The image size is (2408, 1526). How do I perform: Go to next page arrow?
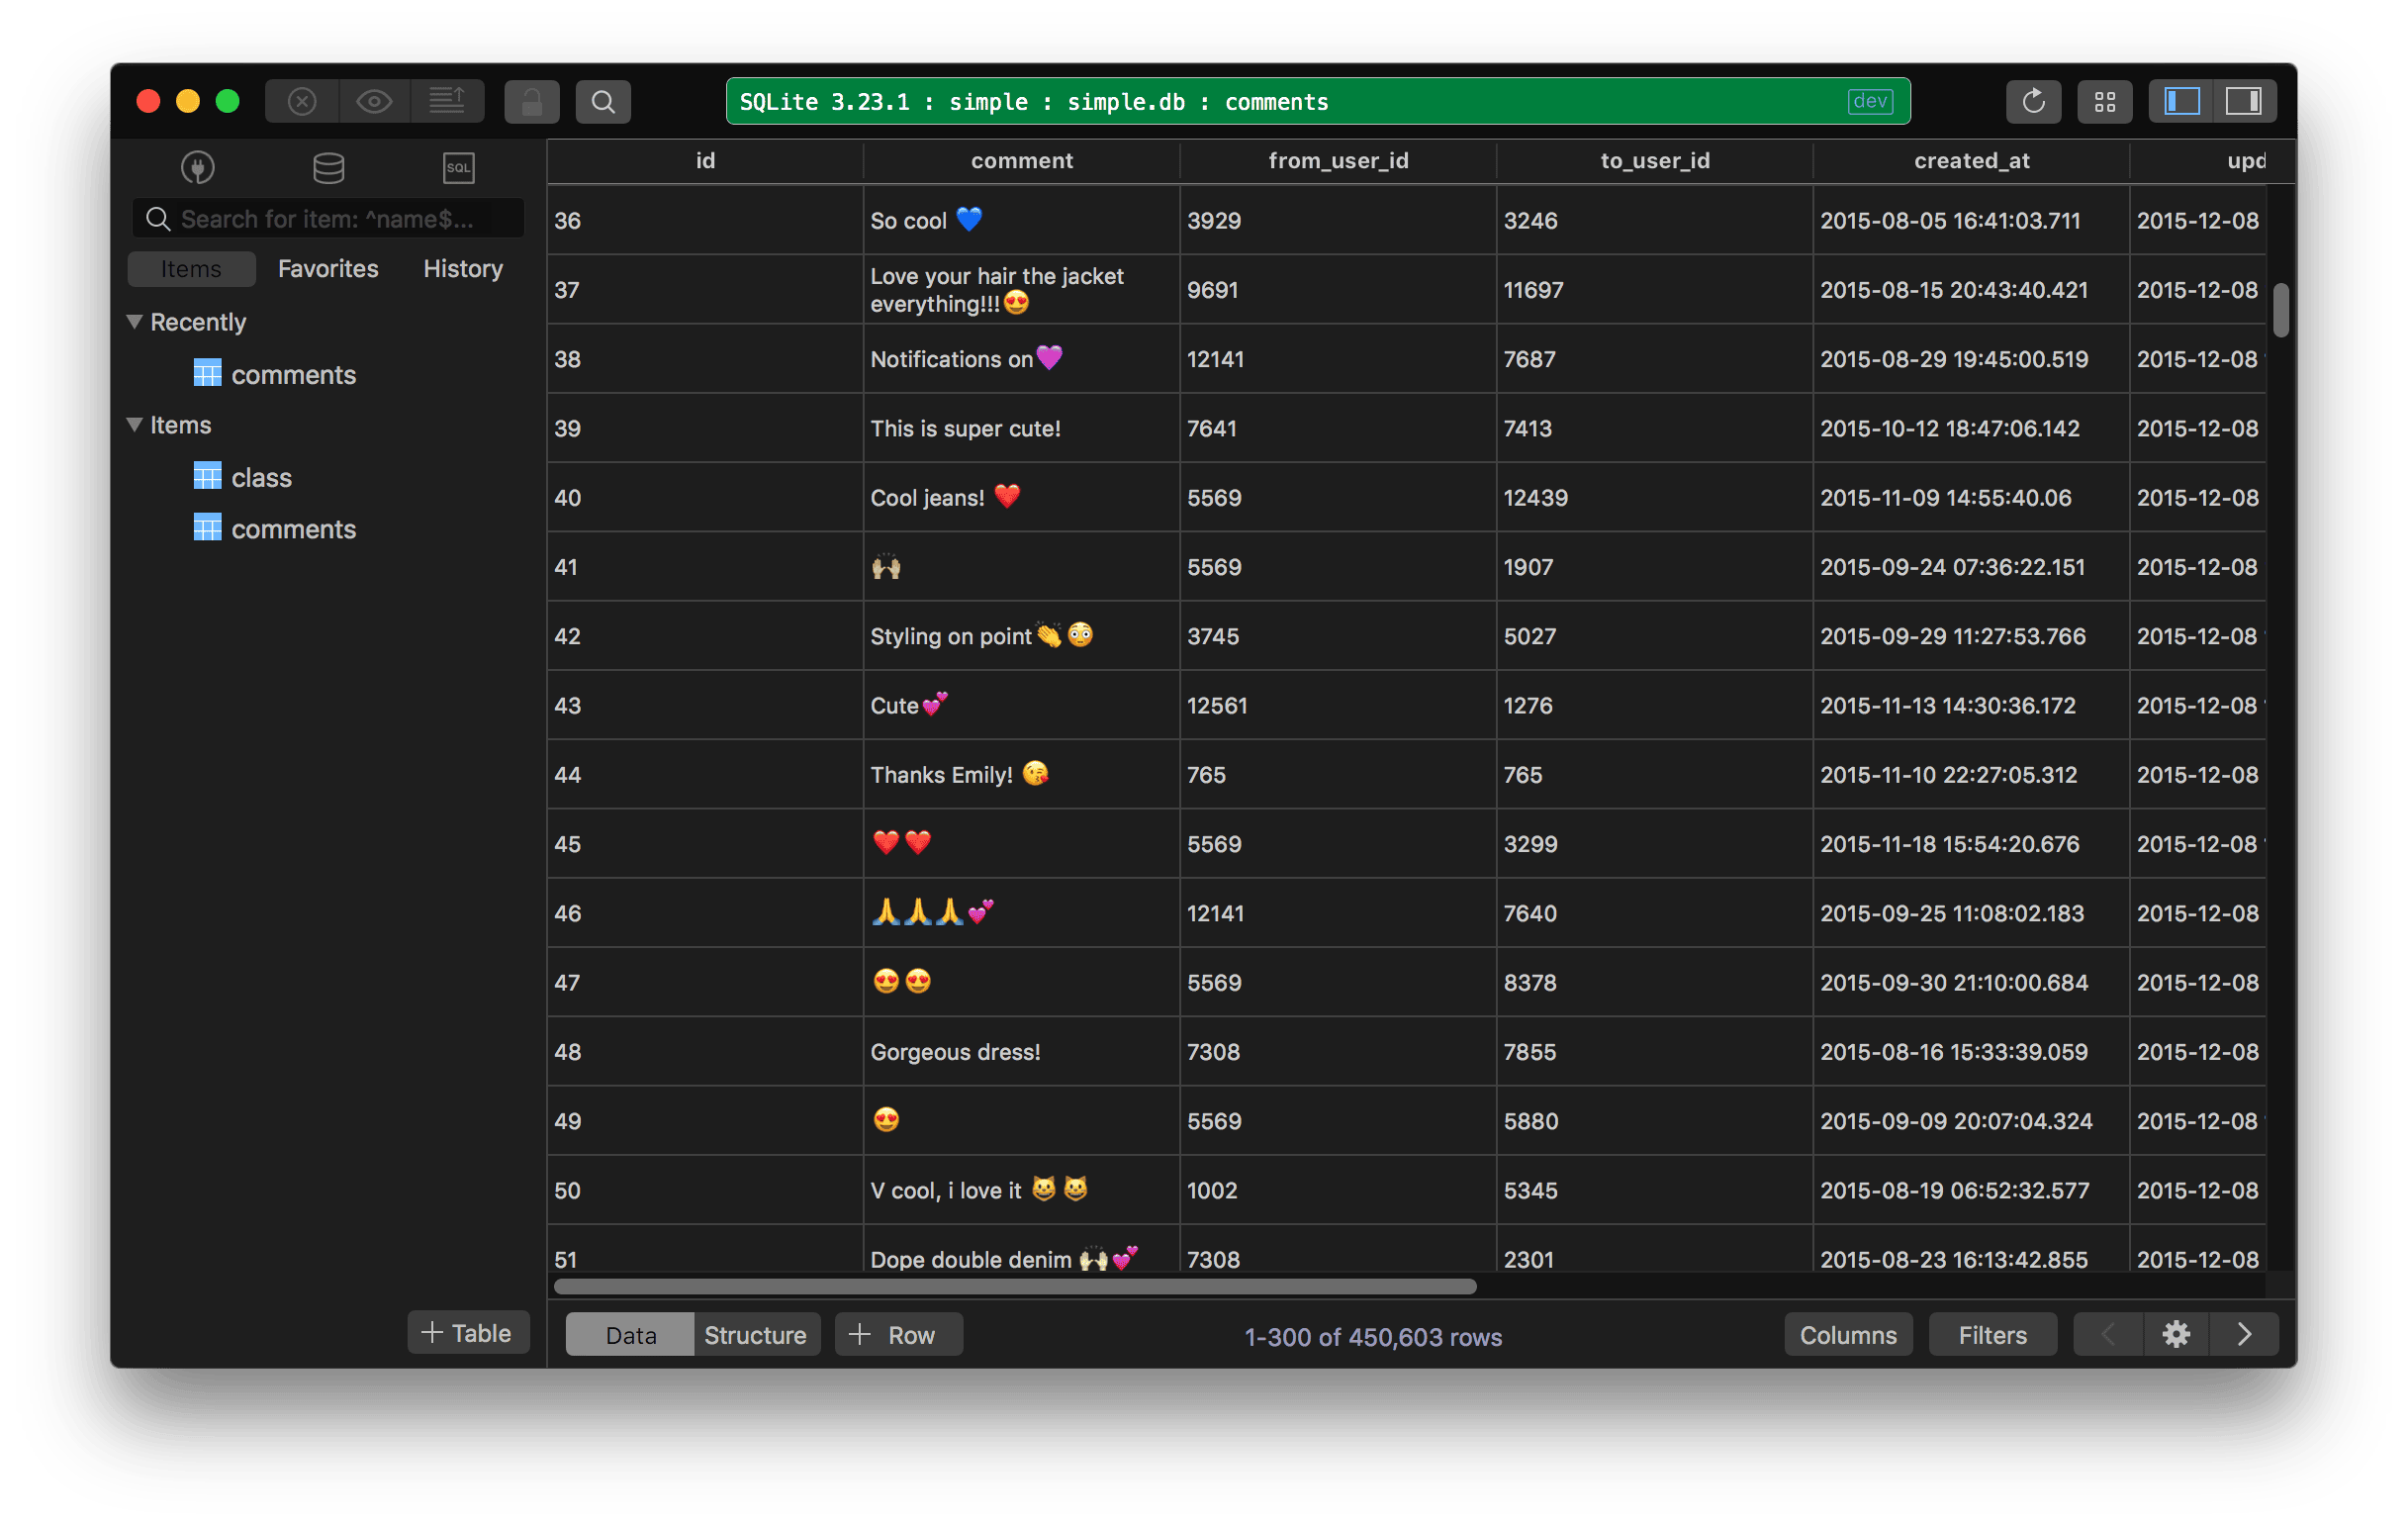coord(2245,1336)
